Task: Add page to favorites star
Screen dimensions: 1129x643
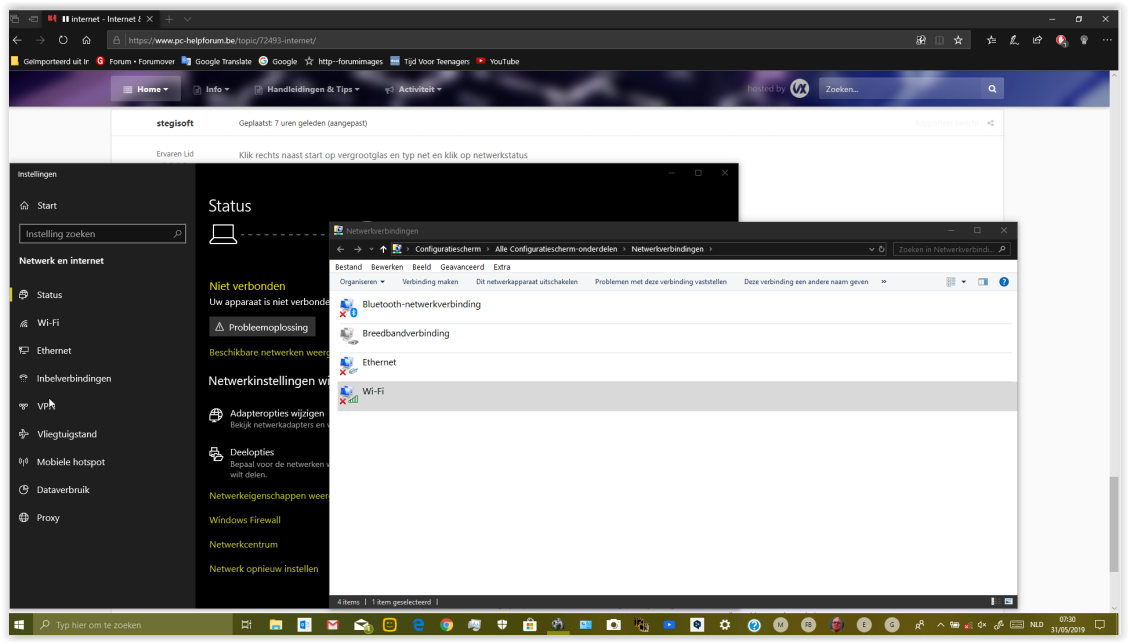Action: click(x=958, y=40)
